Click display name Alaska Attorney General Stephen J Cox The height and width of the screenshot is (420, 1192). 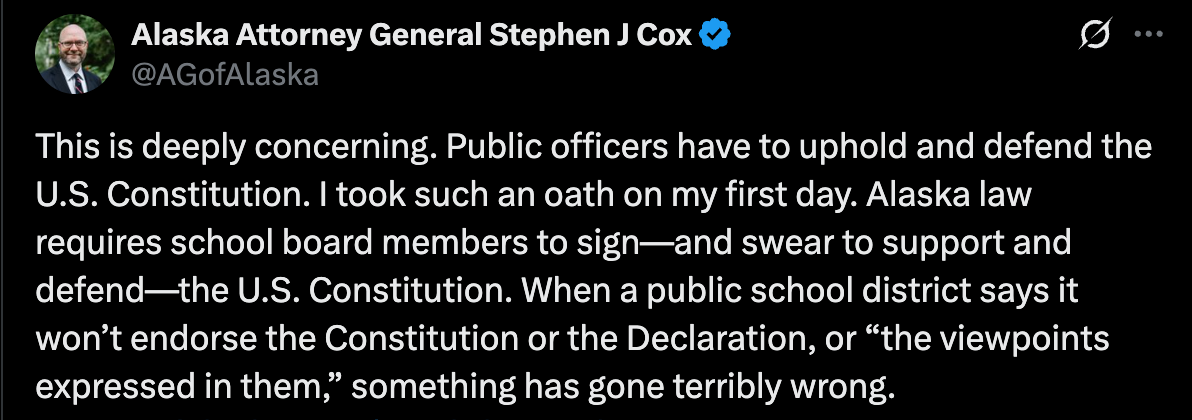pyautogui.click(x=414, y=37)
